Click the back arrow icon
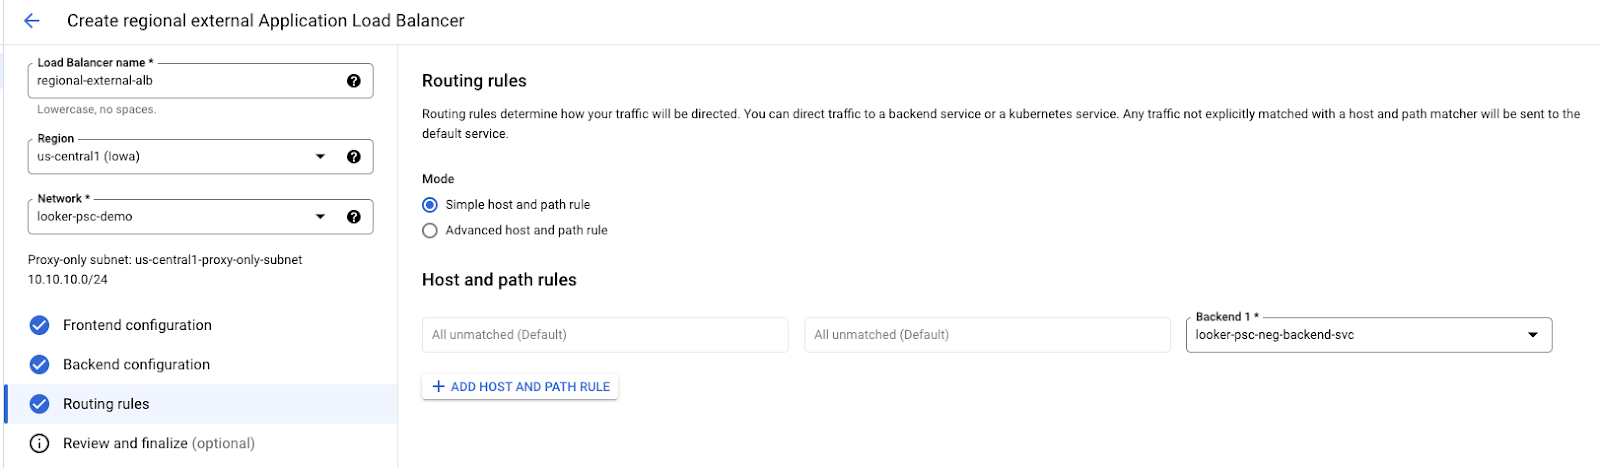The height and width of the screenshot is (468, 1600). pos(32,21)
